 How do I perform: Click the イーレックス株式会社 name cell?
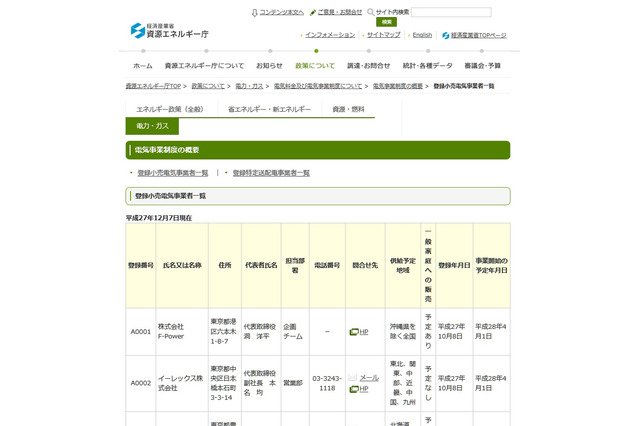180,383
